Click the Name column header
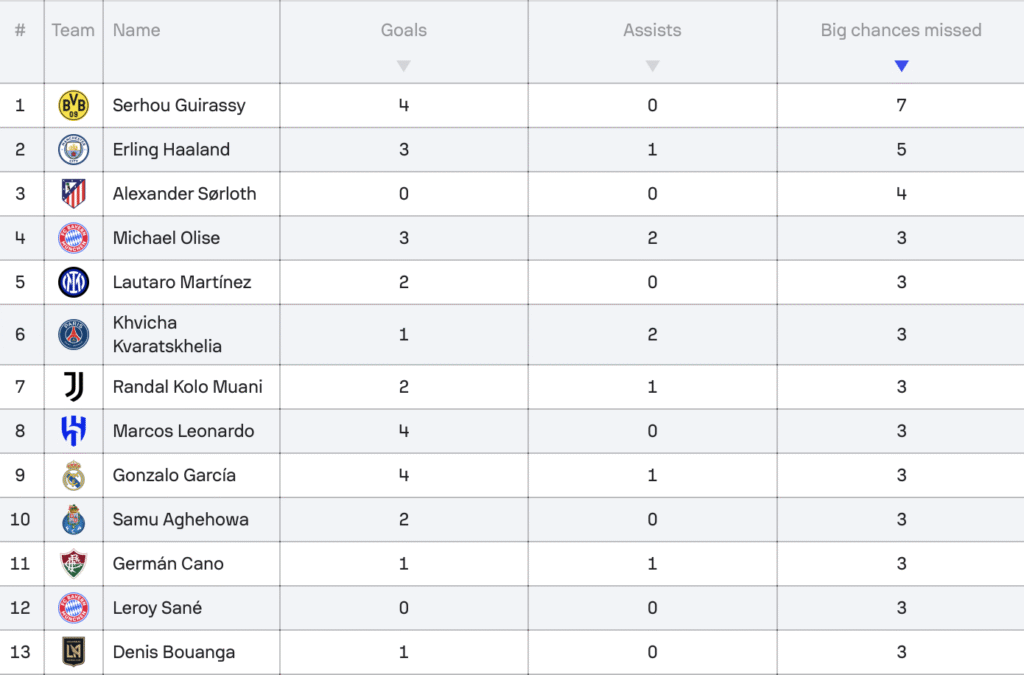 (x=136, y=30)
